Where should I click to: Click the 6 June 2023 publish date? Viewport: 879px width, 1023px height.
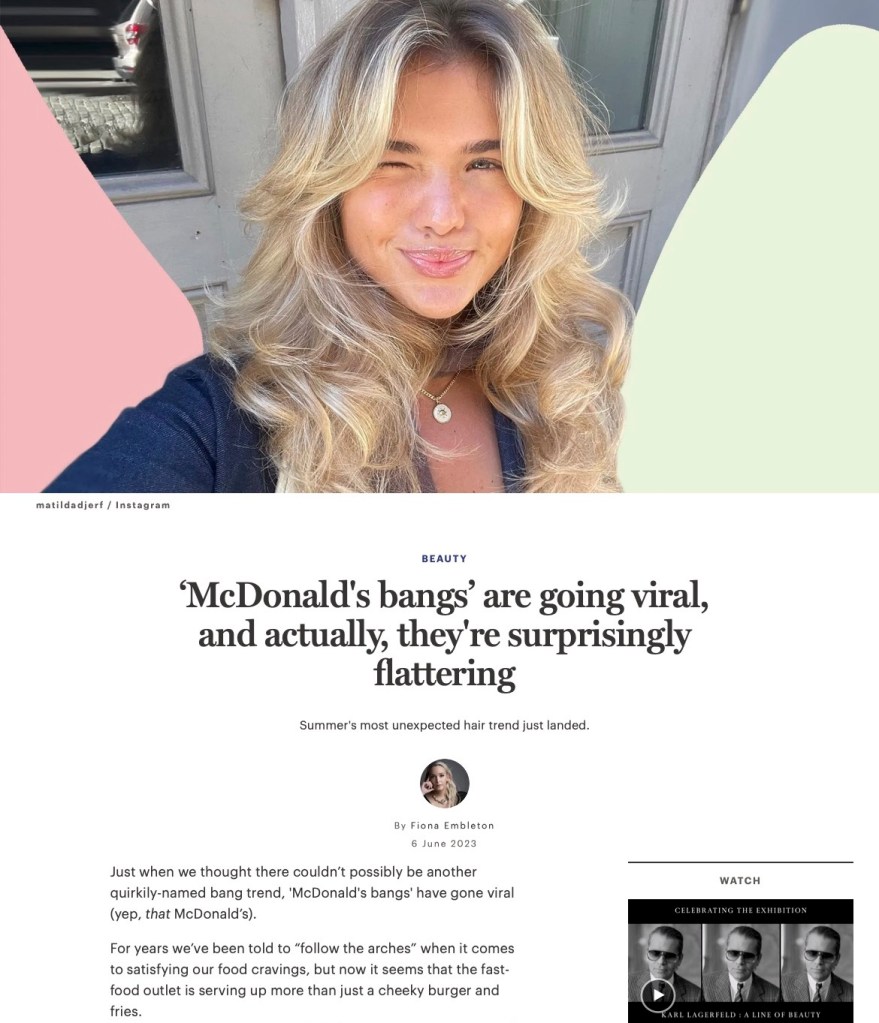click(x=444, y=844)
